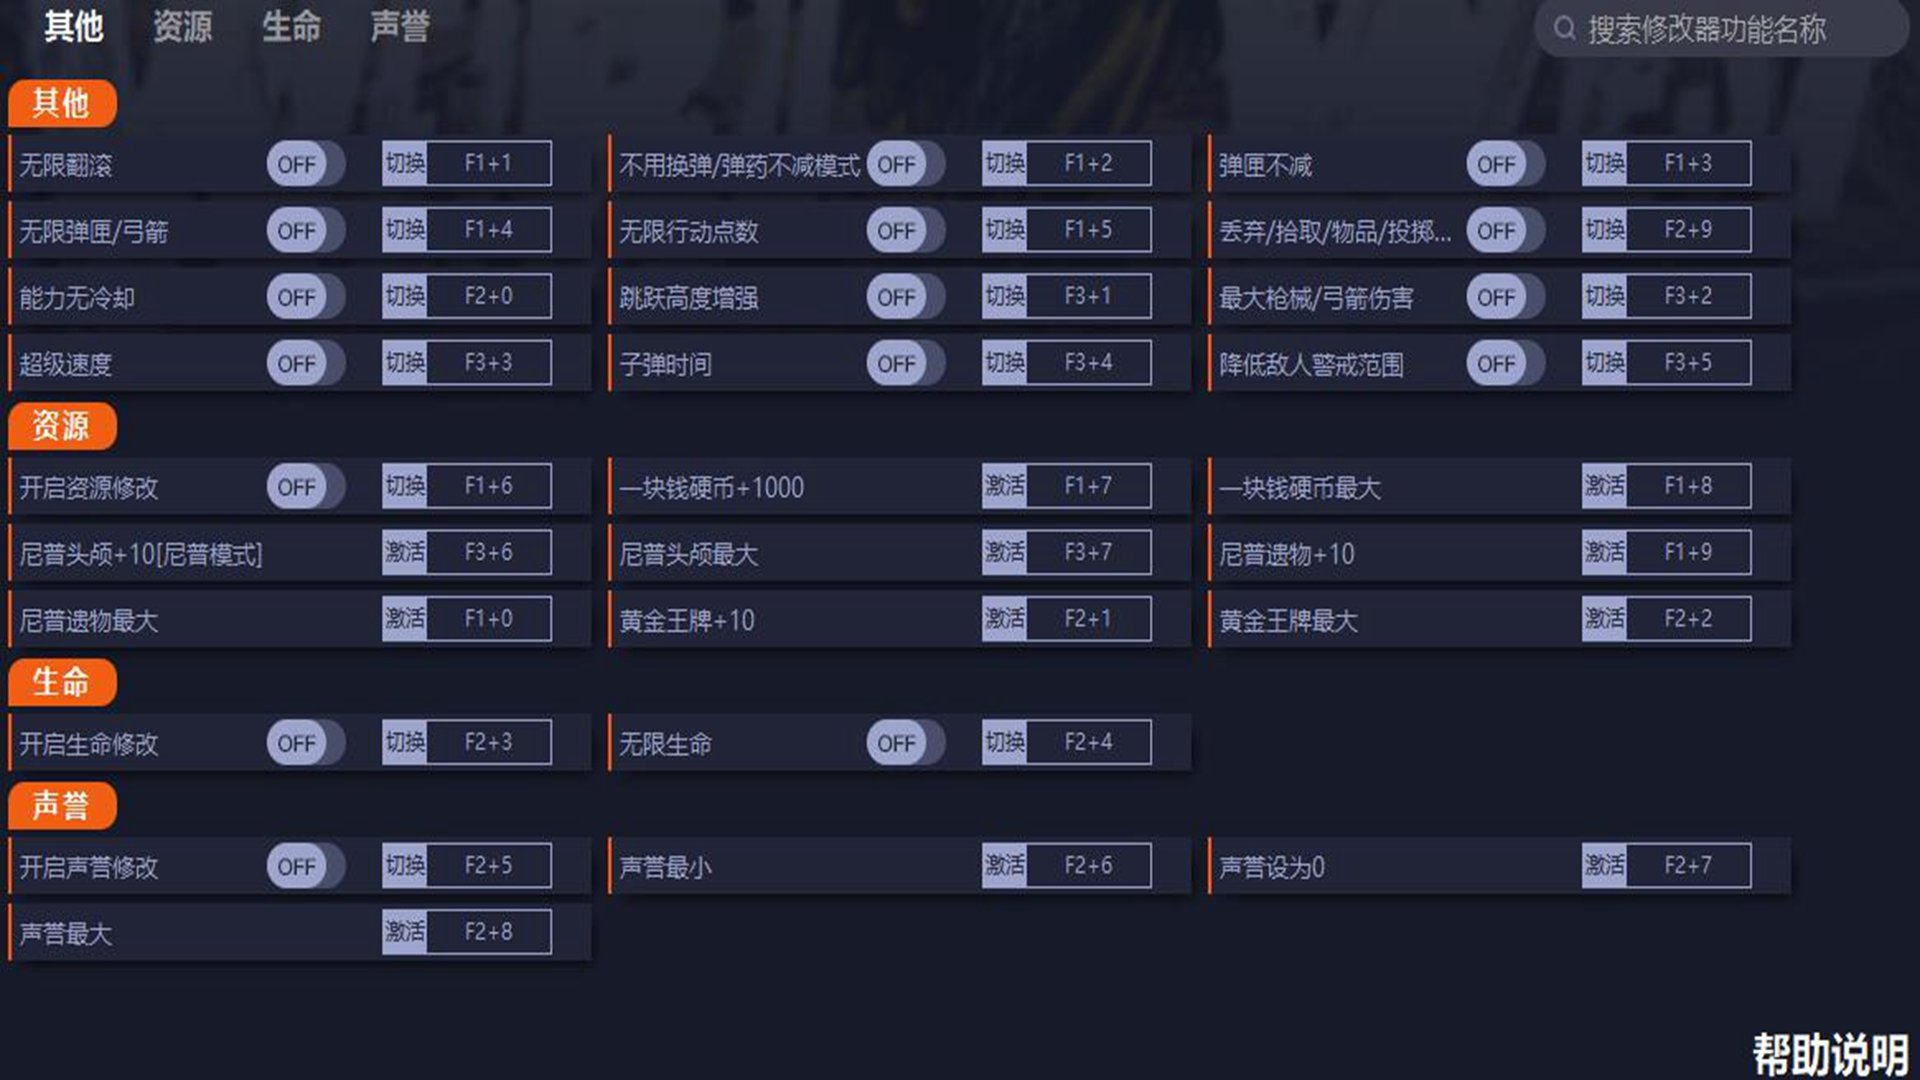Click 切换 button for 能力无冷却
Viewport: 1920px width, 1080px height.
point(405,296)
